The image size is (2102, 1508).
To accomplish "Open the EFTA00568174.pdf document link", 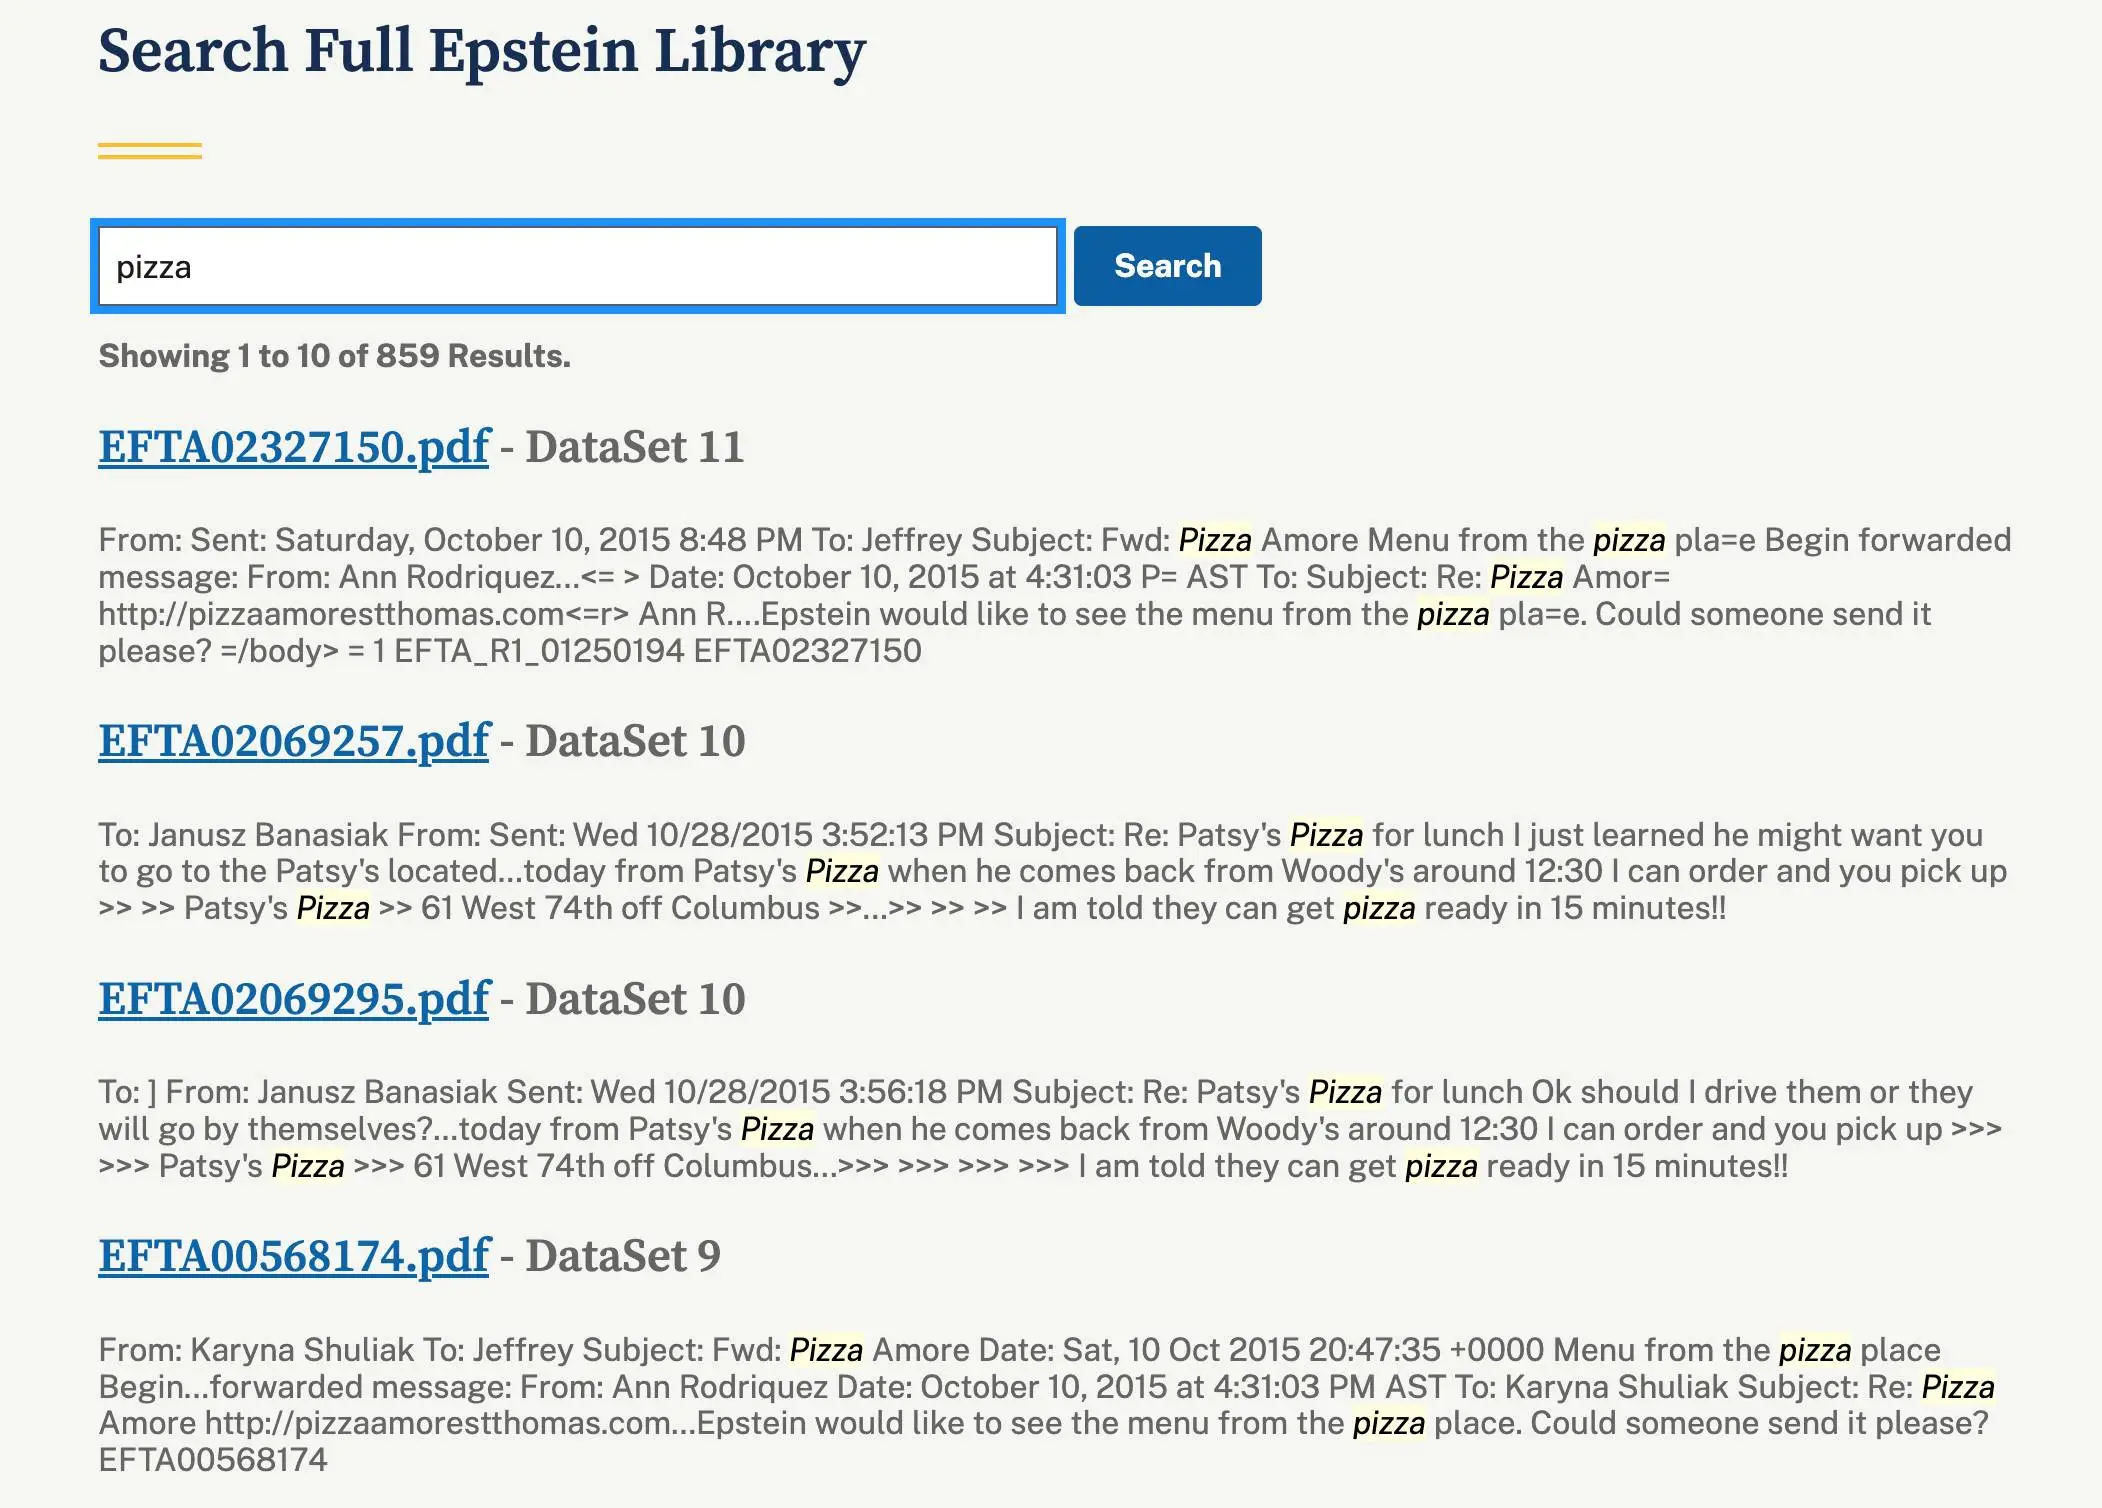I will tap(293, 1257).
